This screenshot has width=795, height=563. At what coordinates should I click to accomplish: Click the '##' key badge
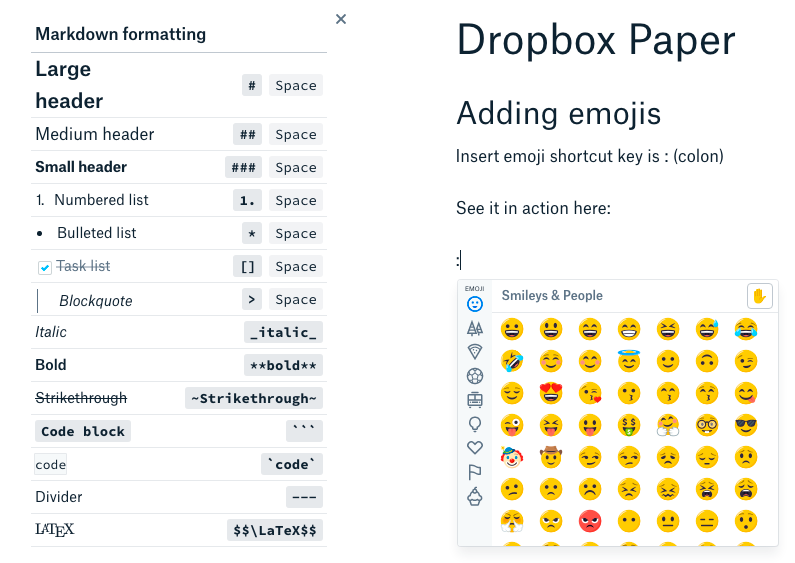pos(247,134)
